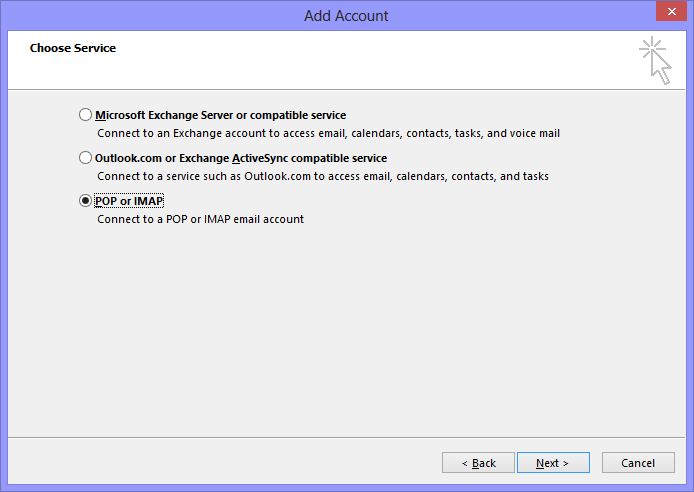Viewport: 694px width, 492px height.
Task: Choose the Outlook.com or ActiveSync radio button
Action: click(x=85, y=158)
